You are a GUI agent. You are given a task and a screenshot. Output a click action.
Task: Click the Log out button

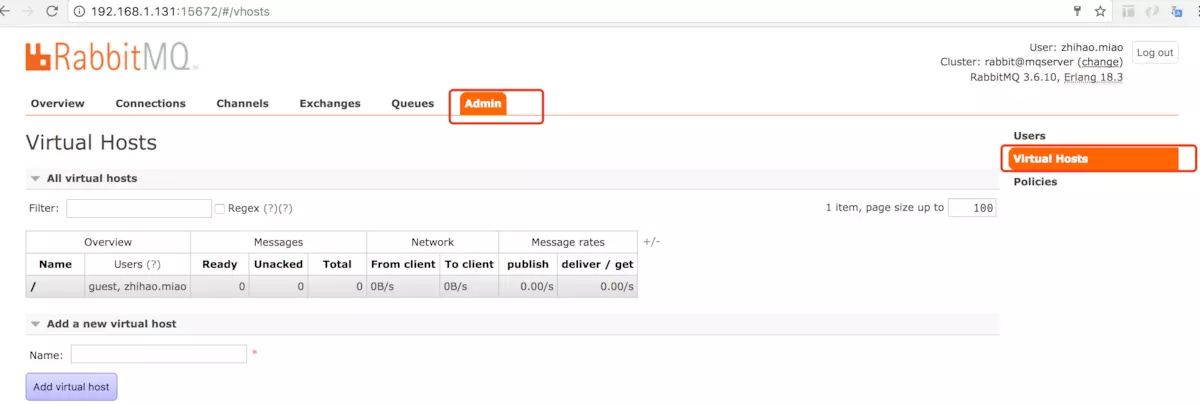[1155, 53]
